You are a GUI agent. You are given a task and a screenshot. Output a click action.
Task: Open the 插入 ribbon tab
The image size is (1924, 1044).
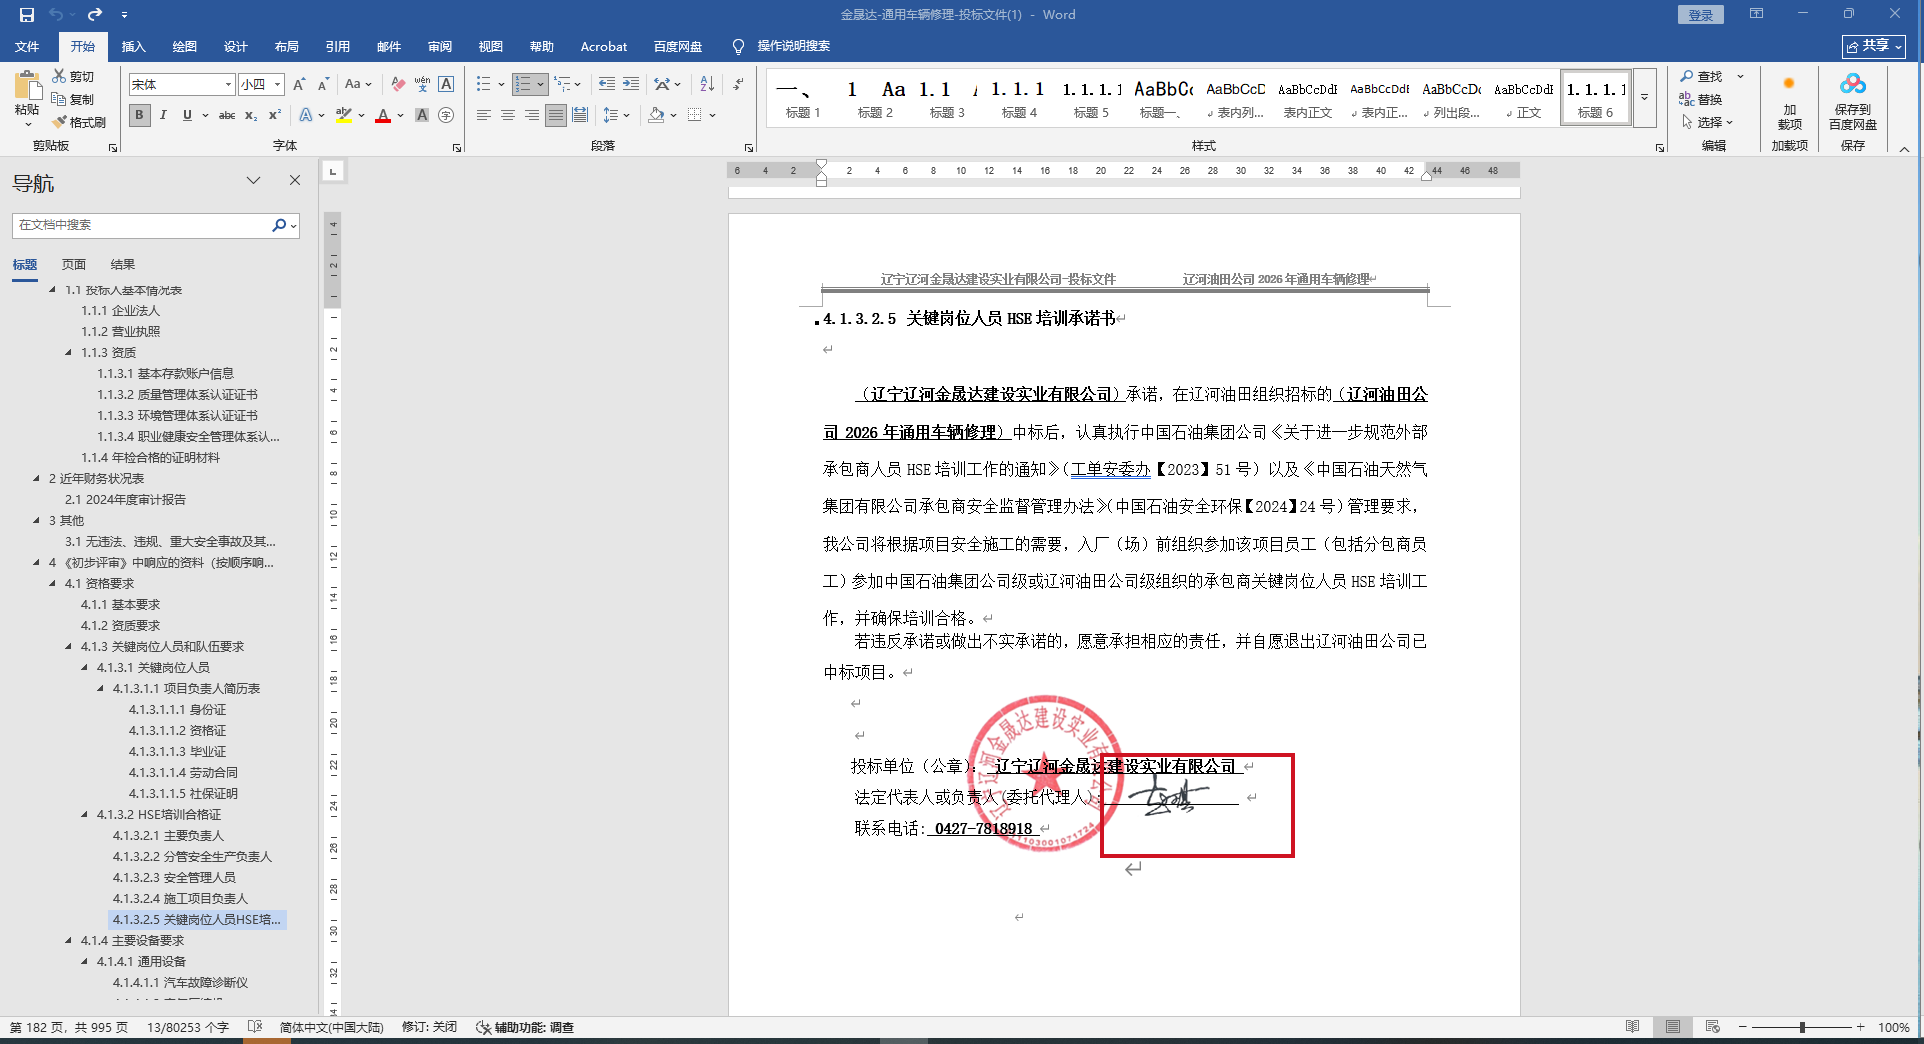click(x=133, y=46)
